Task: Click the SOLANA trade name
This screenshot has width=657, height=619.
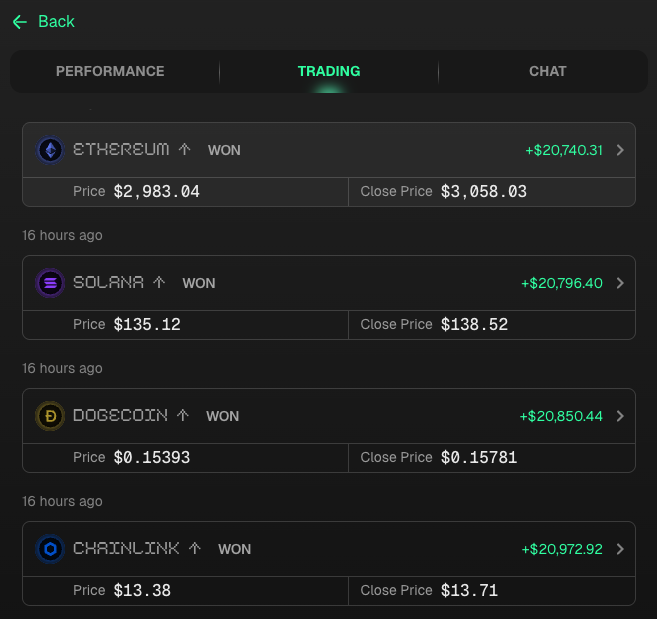Action: (109, 282)
